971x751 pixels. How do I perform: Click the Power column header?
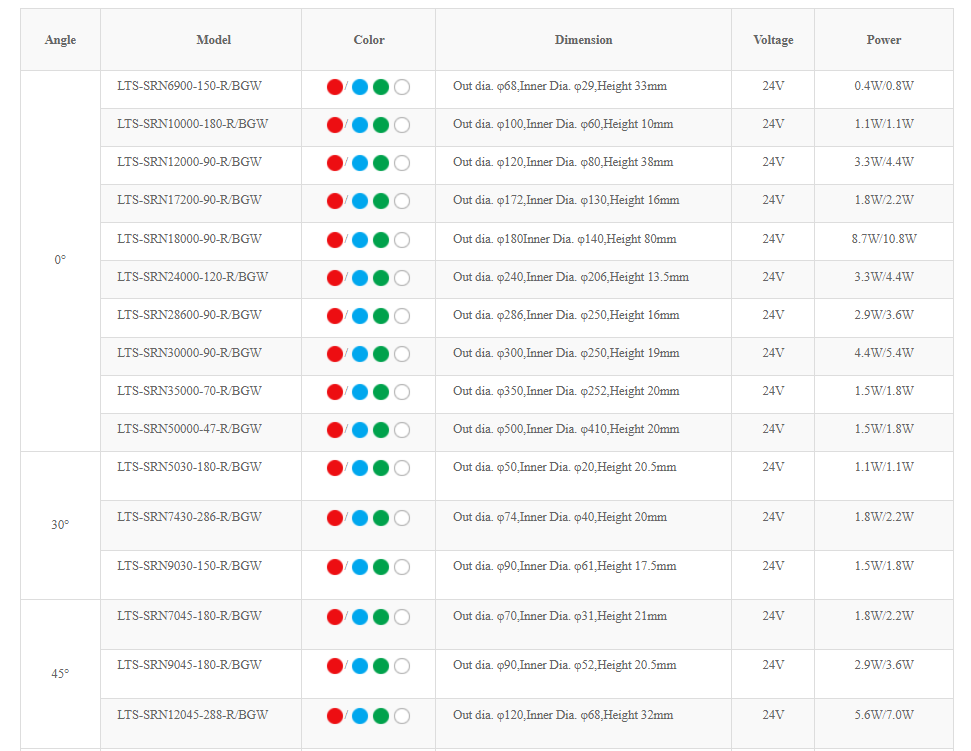click(884, 40)
